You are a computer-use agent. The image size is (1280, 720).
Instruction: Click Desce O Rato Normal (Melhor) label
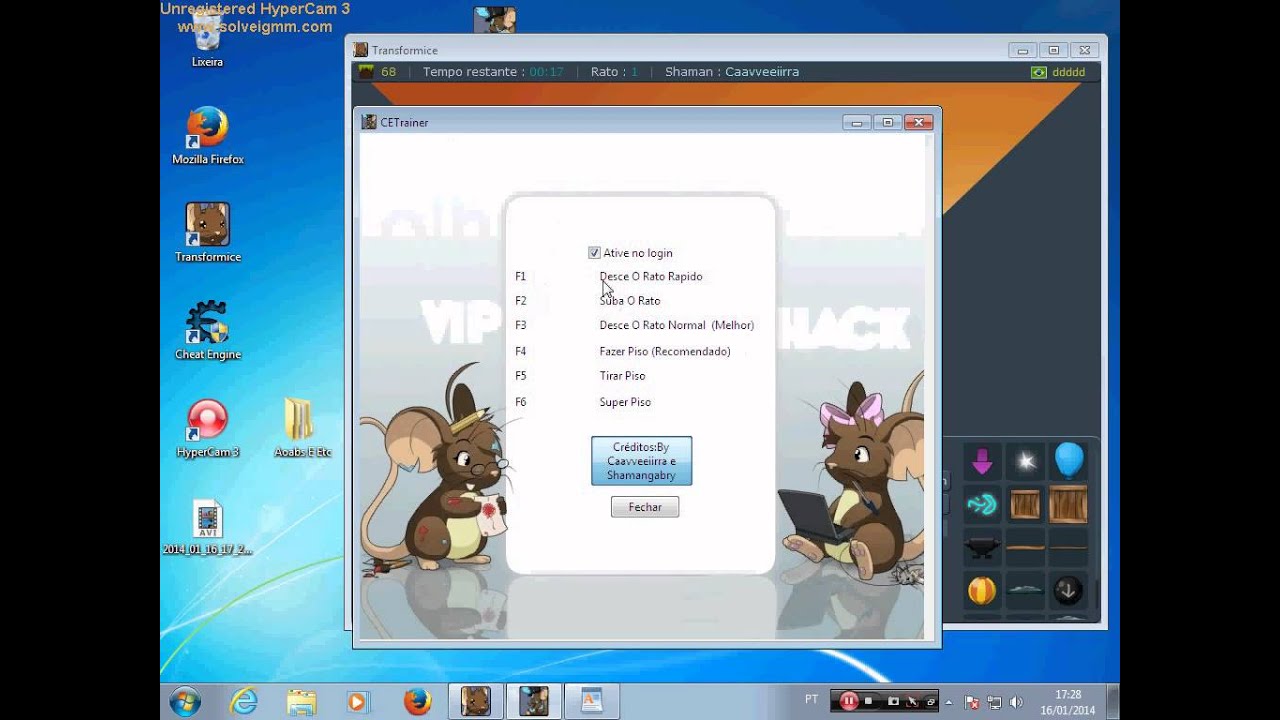coord(677,325)
